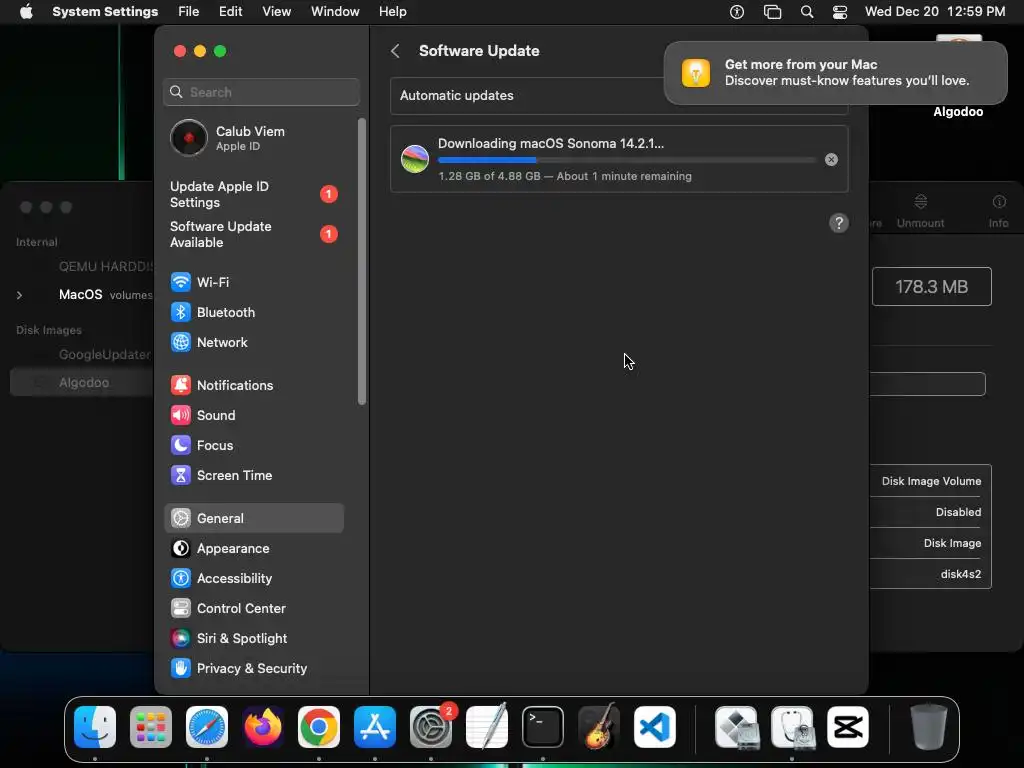Open Update Apple ID Settings
This screenshot has height=768, width=1024.
tap(253, 194)
